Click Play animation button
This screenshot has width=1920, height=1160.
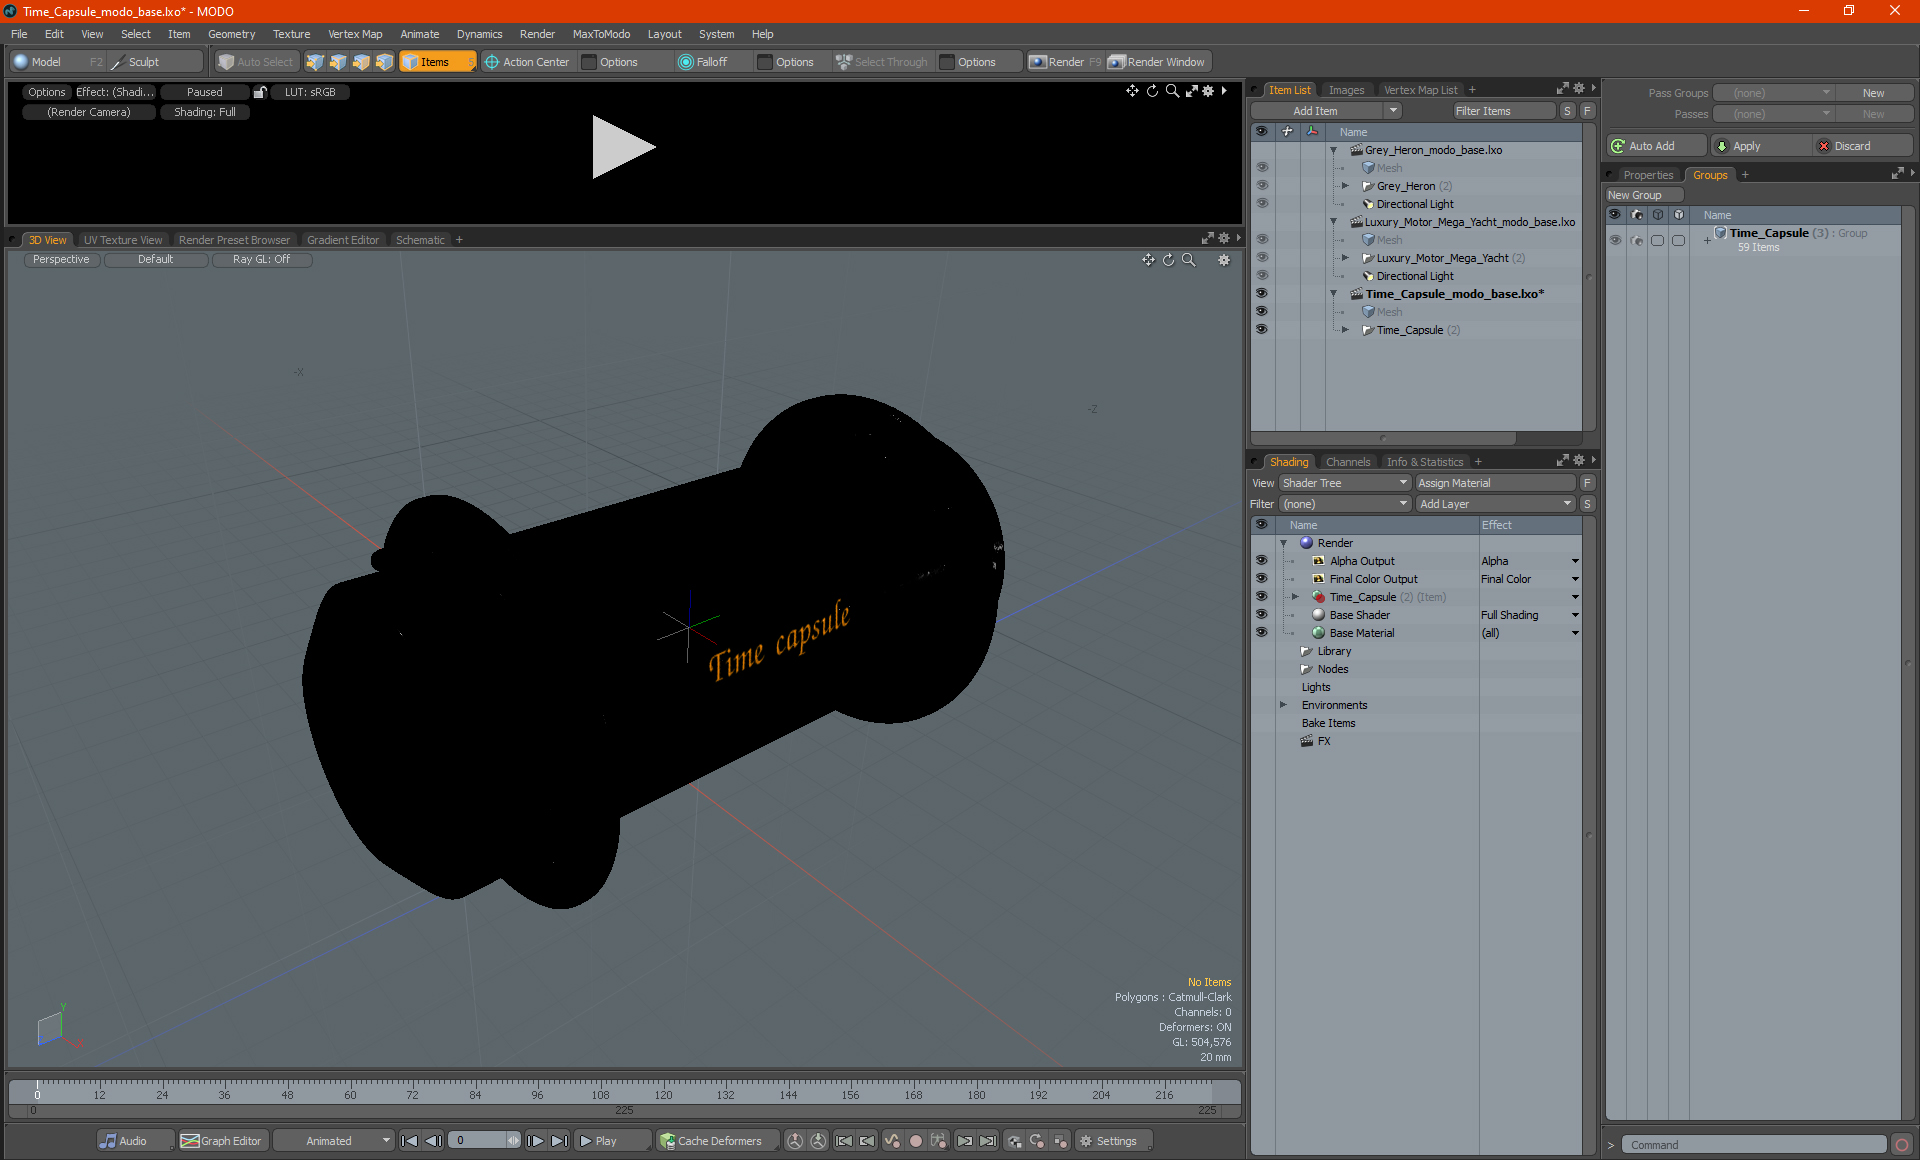(611, 1141)
